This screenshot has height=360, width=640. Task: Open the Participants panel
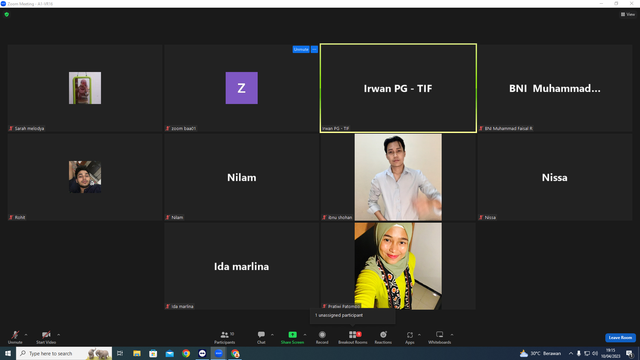click(x=224, y=337)
